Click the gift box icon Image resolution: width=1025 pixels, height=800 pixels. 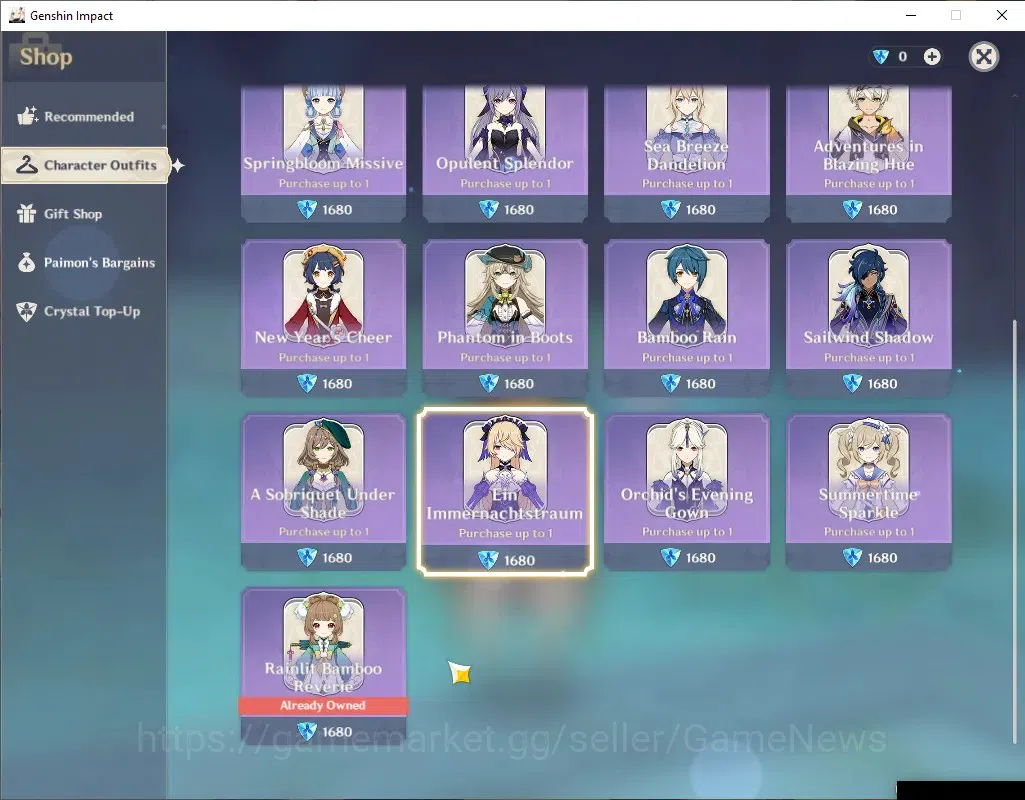(x=27, y=214)
